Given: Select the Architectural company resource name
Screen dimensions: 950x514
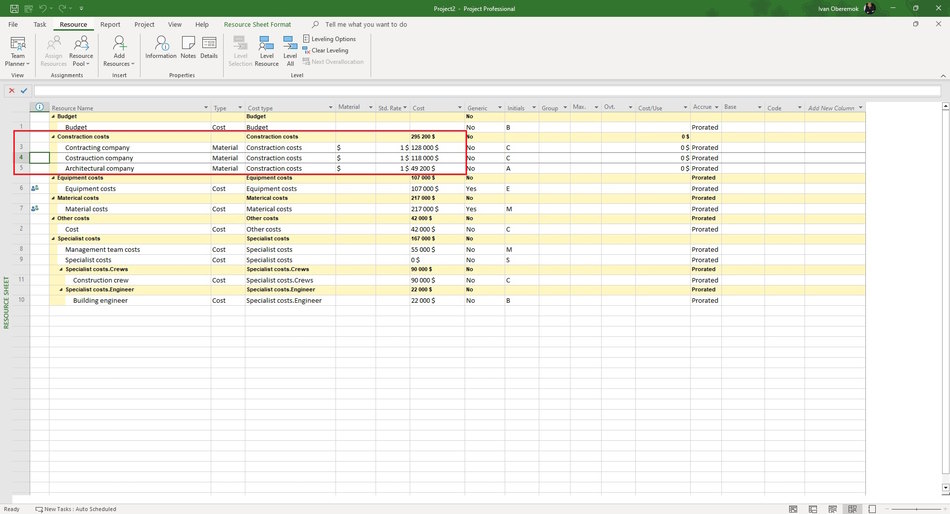Looking at the screenshot, I should [x=99, y=169].
